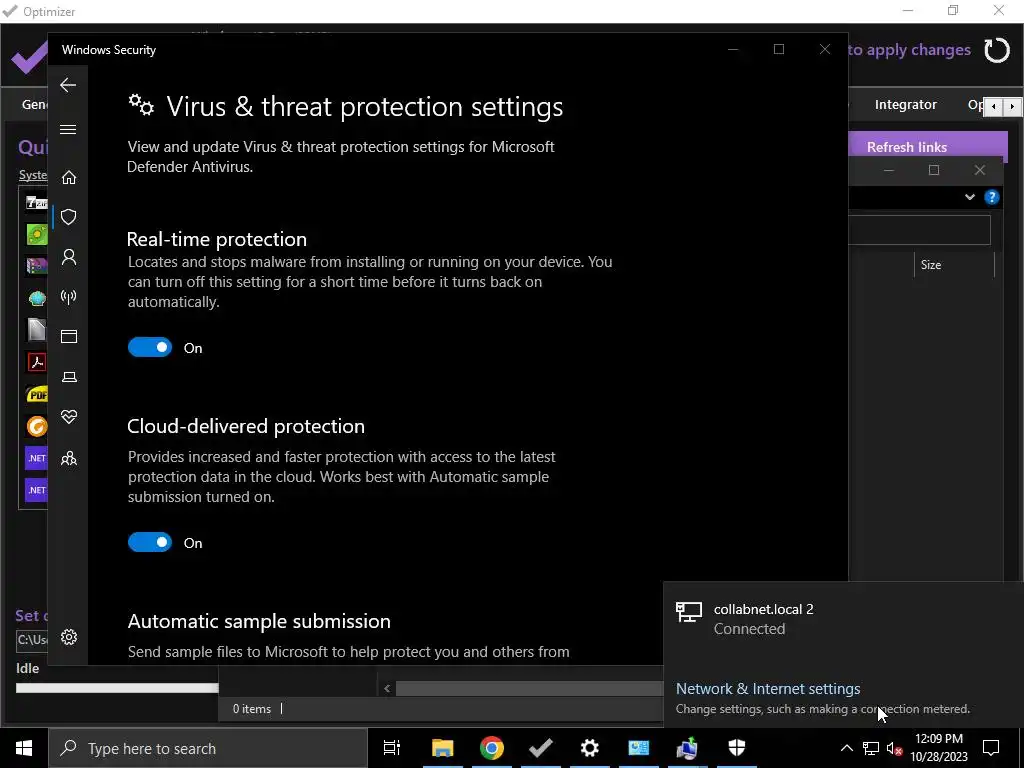Switch to Windows Security shield on taskbar
This screenshot has width=1024, height=768.
tap(736, 748)
